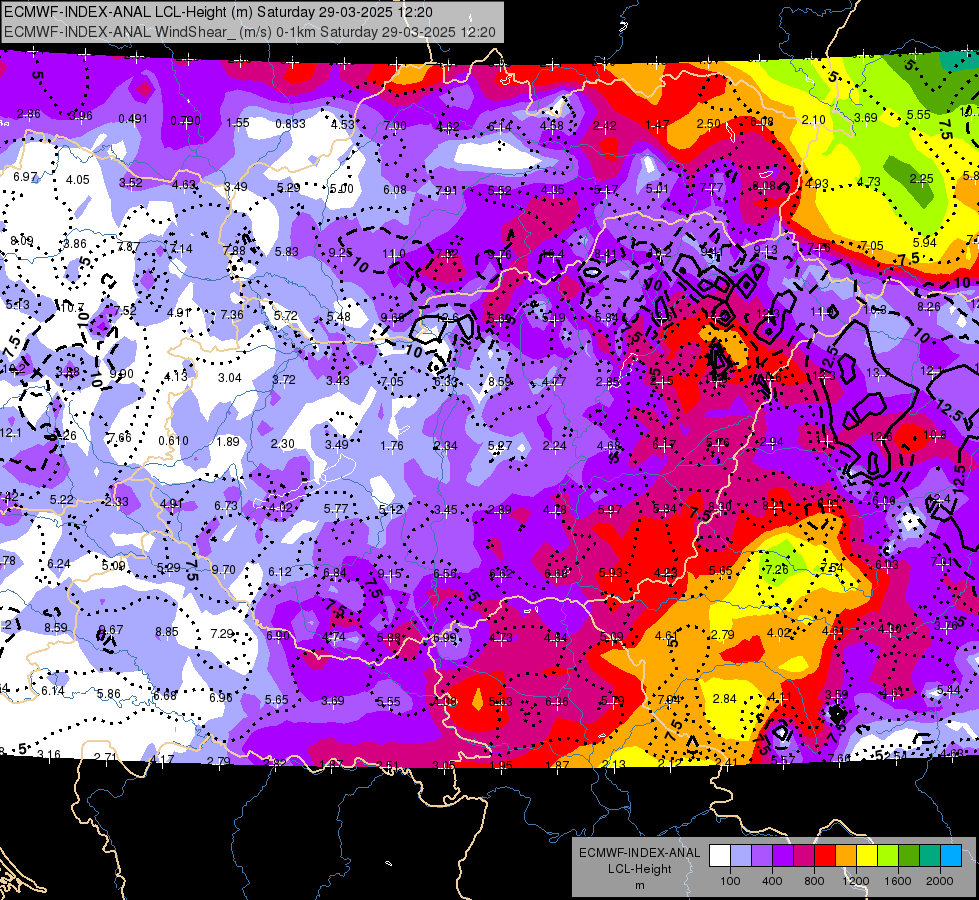Click the teal legend swatch
The width and height of the screenshot is (979, 900).
click(930, 856)
